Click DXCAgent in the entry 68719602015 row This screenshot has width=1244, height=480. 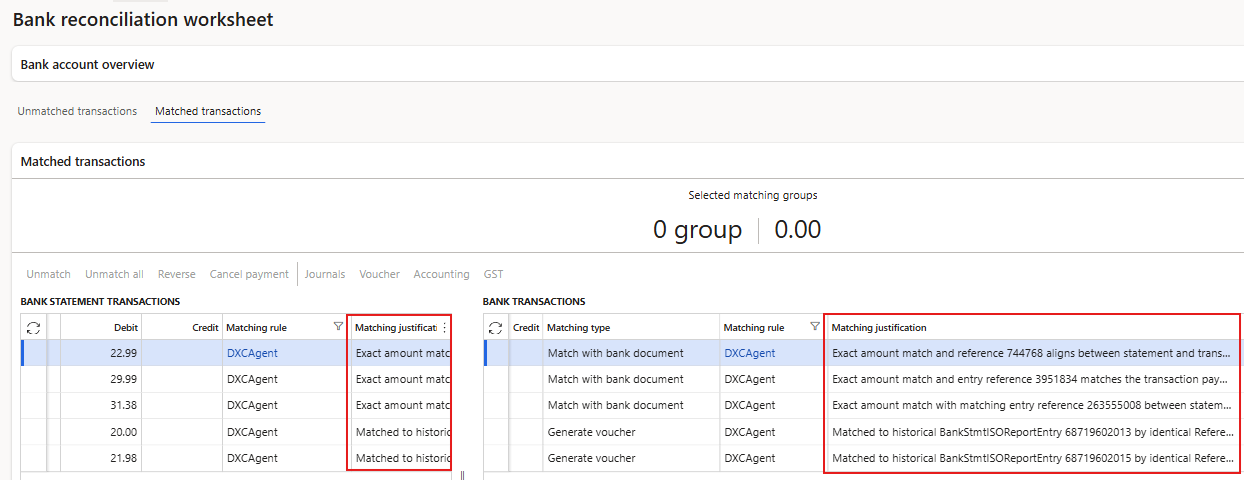(750, 458)
